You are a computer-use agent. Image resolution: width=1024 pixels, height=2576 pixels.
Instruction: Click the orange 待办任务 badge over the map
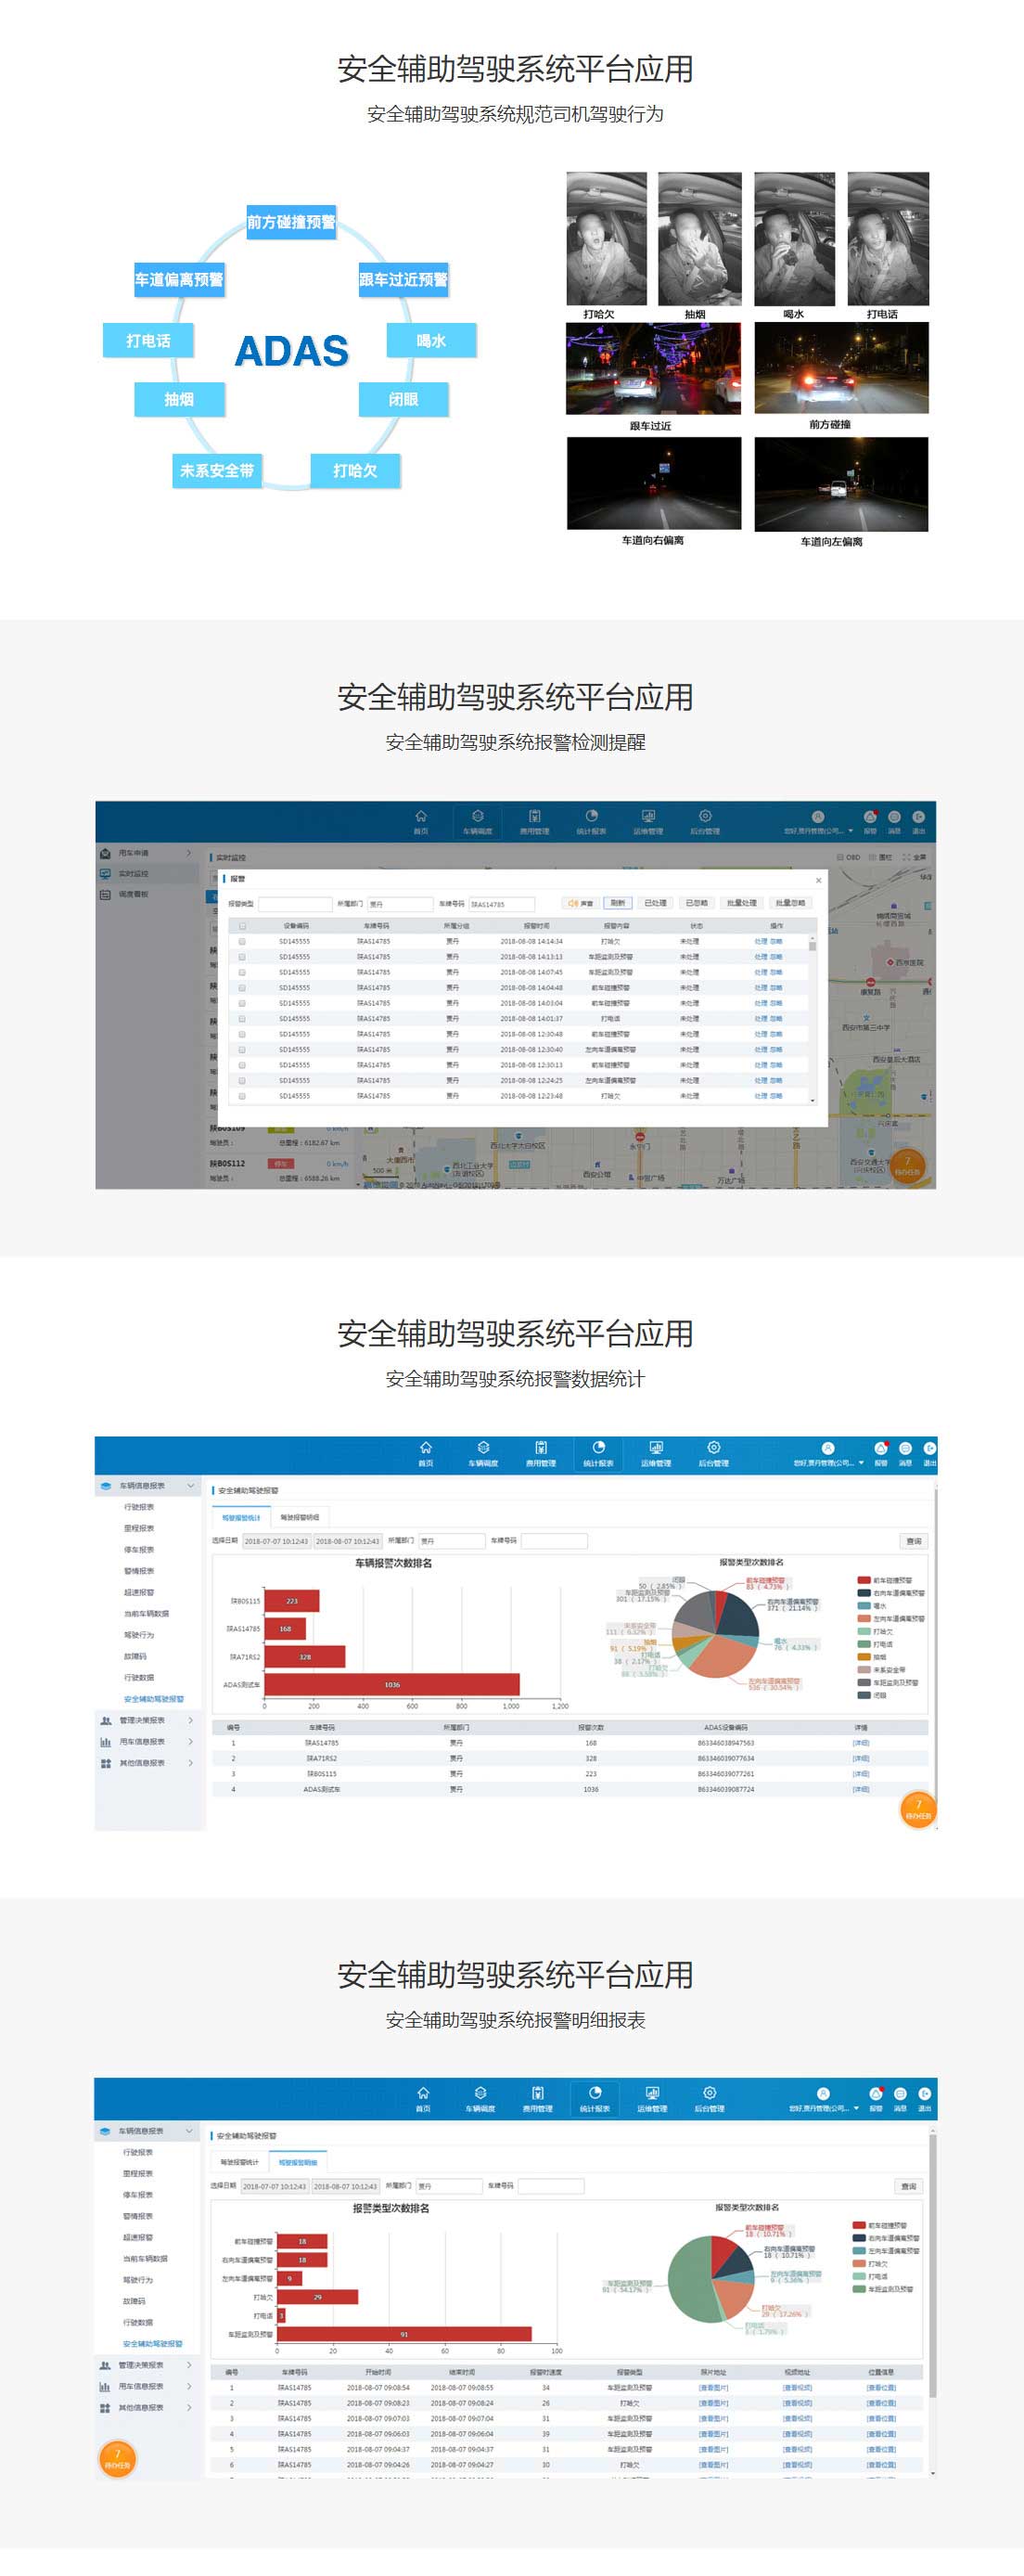(907, 1165)
